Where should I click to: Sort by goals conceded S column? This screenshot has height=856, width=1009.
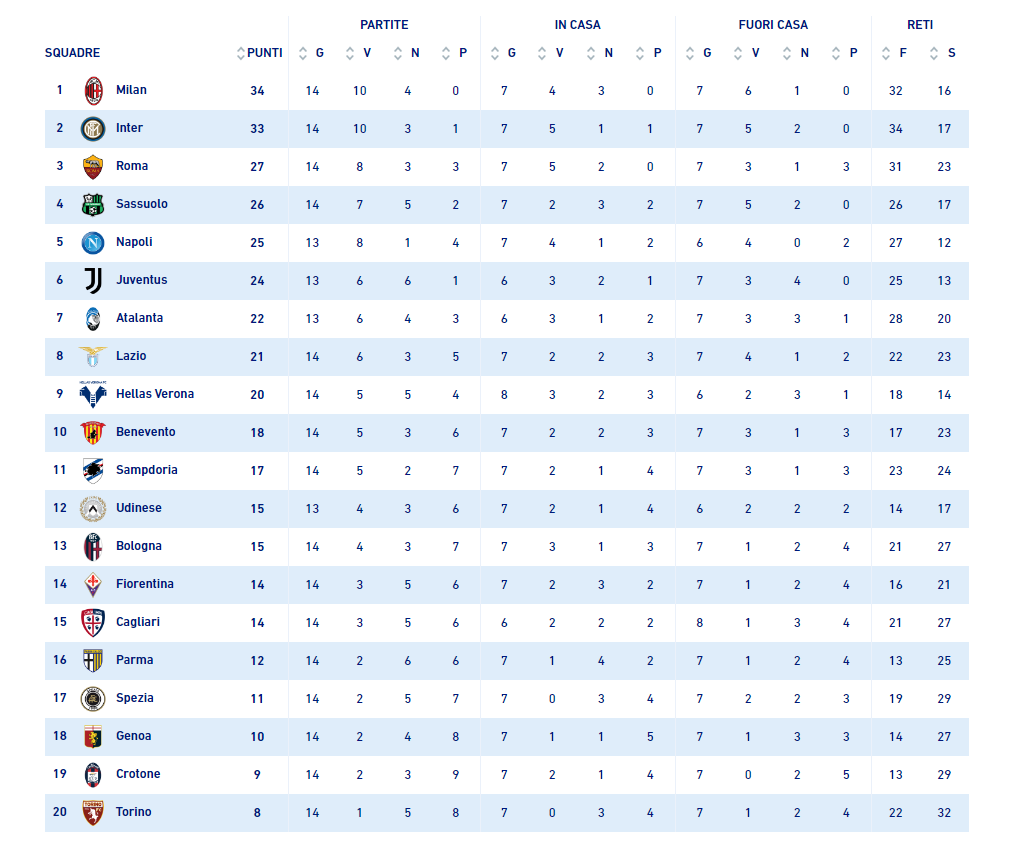click(934, 53)
